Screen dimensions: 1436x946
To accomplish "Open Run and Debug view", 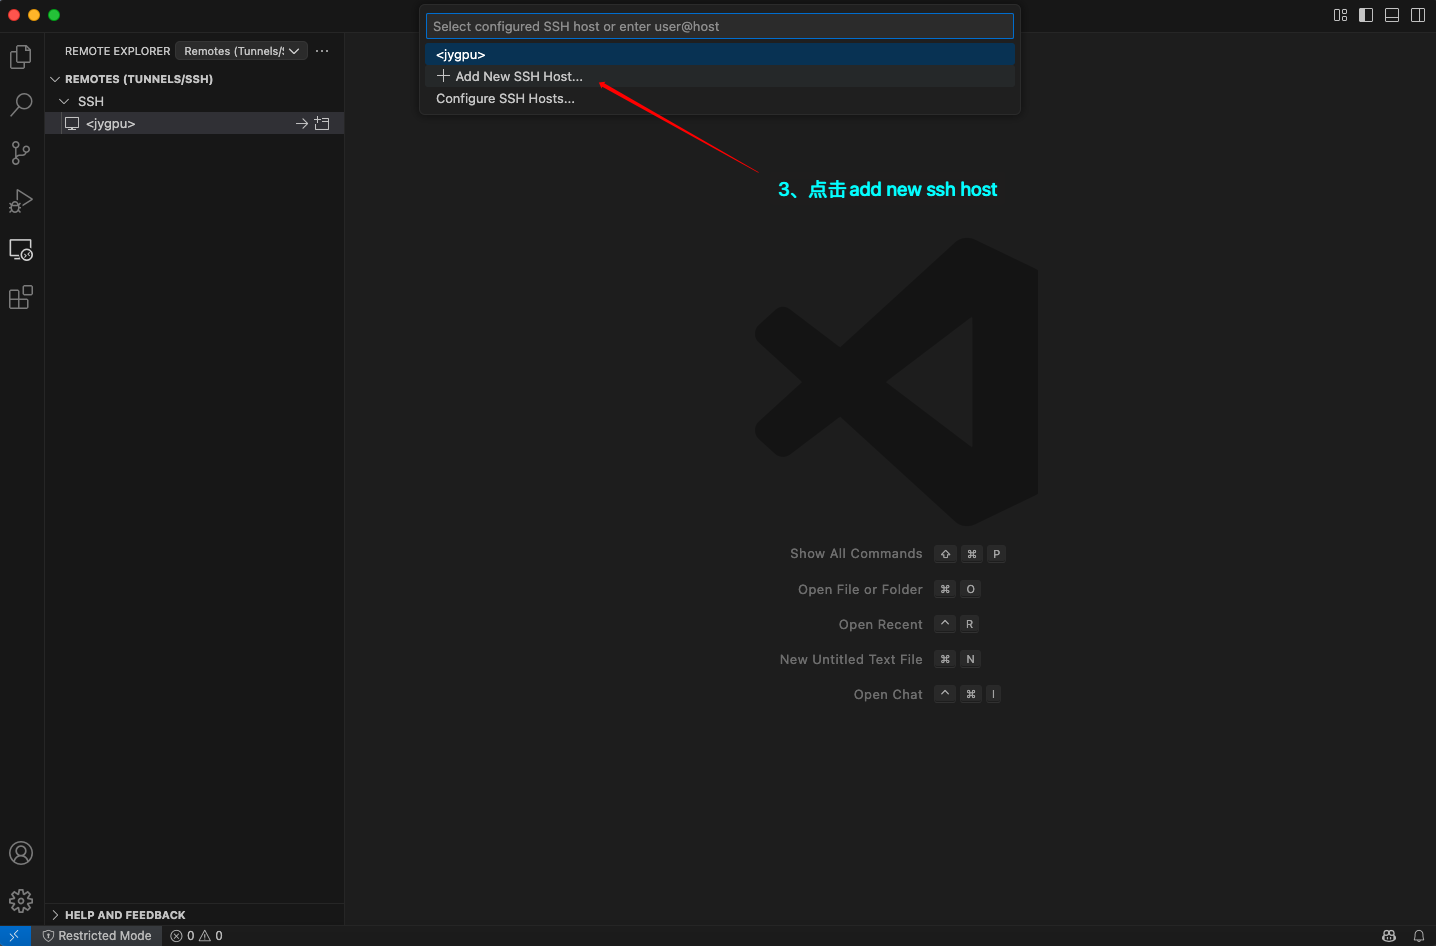I will [21, 201].
